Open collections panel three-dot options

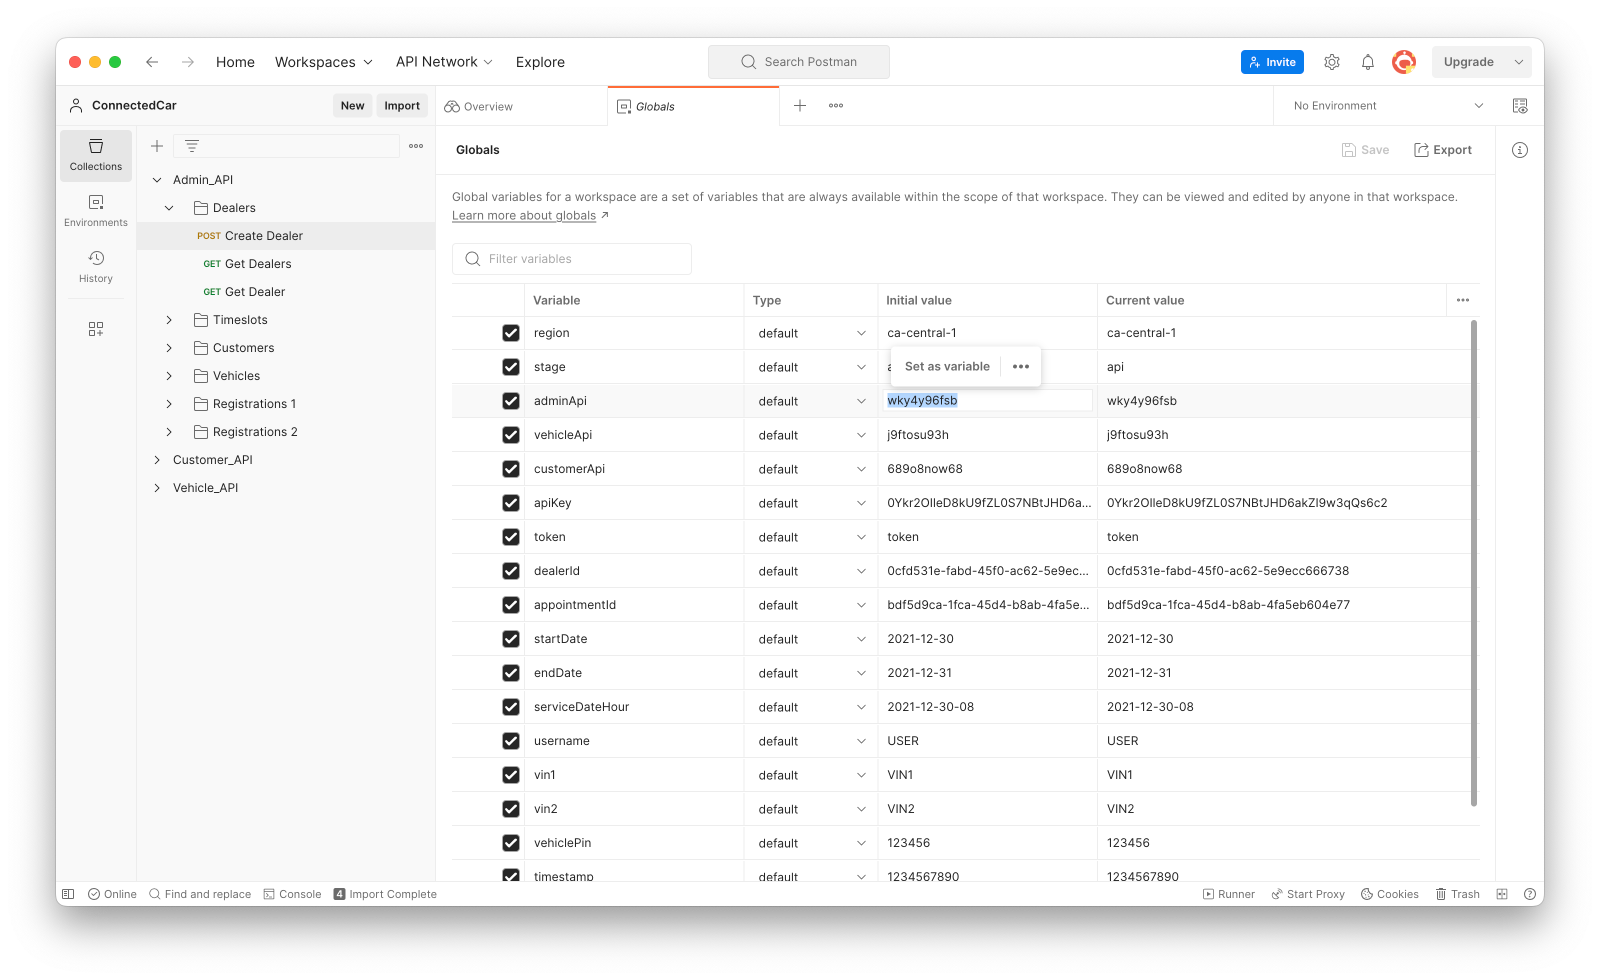(416, 146)
